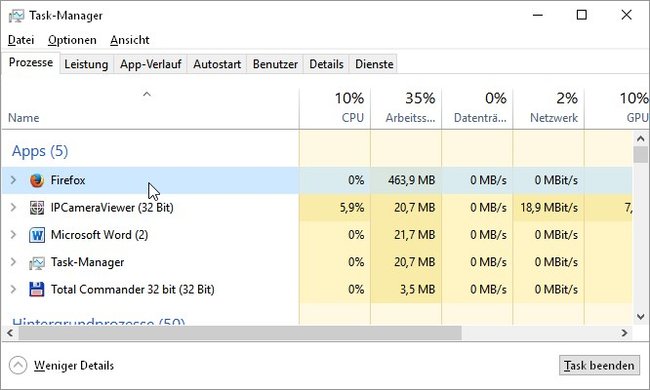Open the Optionen menu
Image resolution: width=650 pixels, height=390 pixels.
click(72, 40)
